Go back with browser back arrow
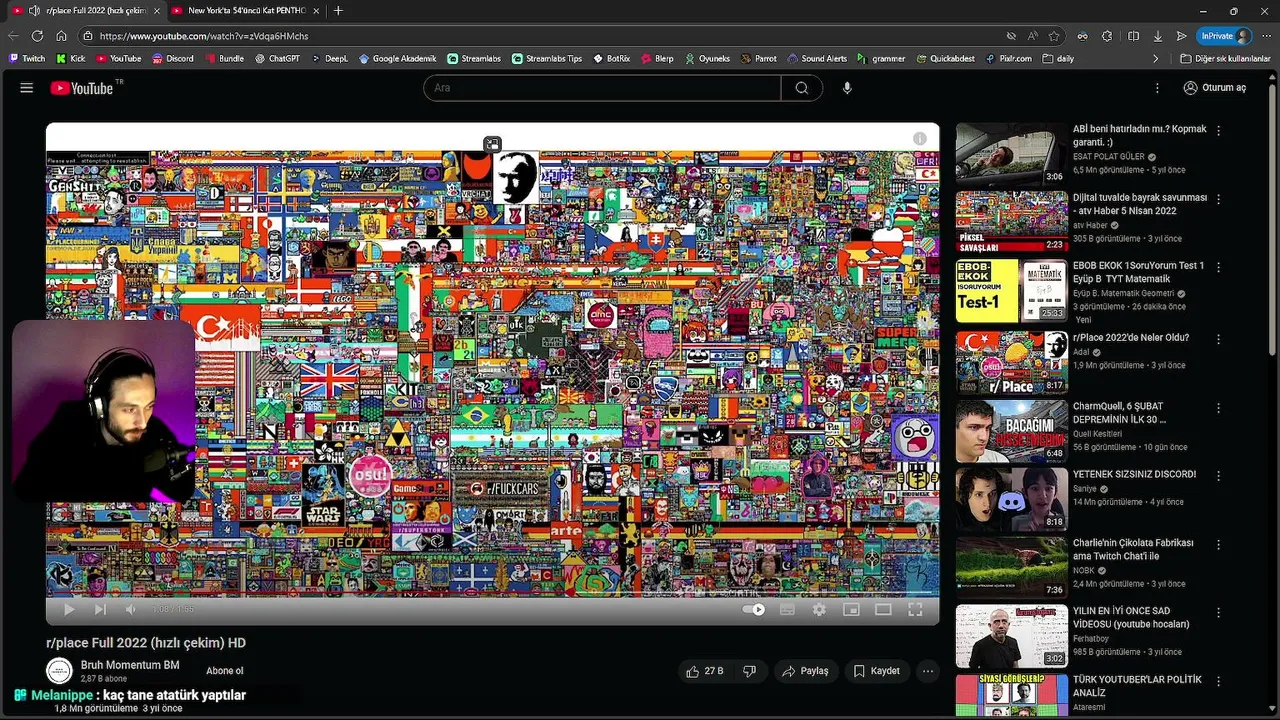 click(x=13, y=36)
